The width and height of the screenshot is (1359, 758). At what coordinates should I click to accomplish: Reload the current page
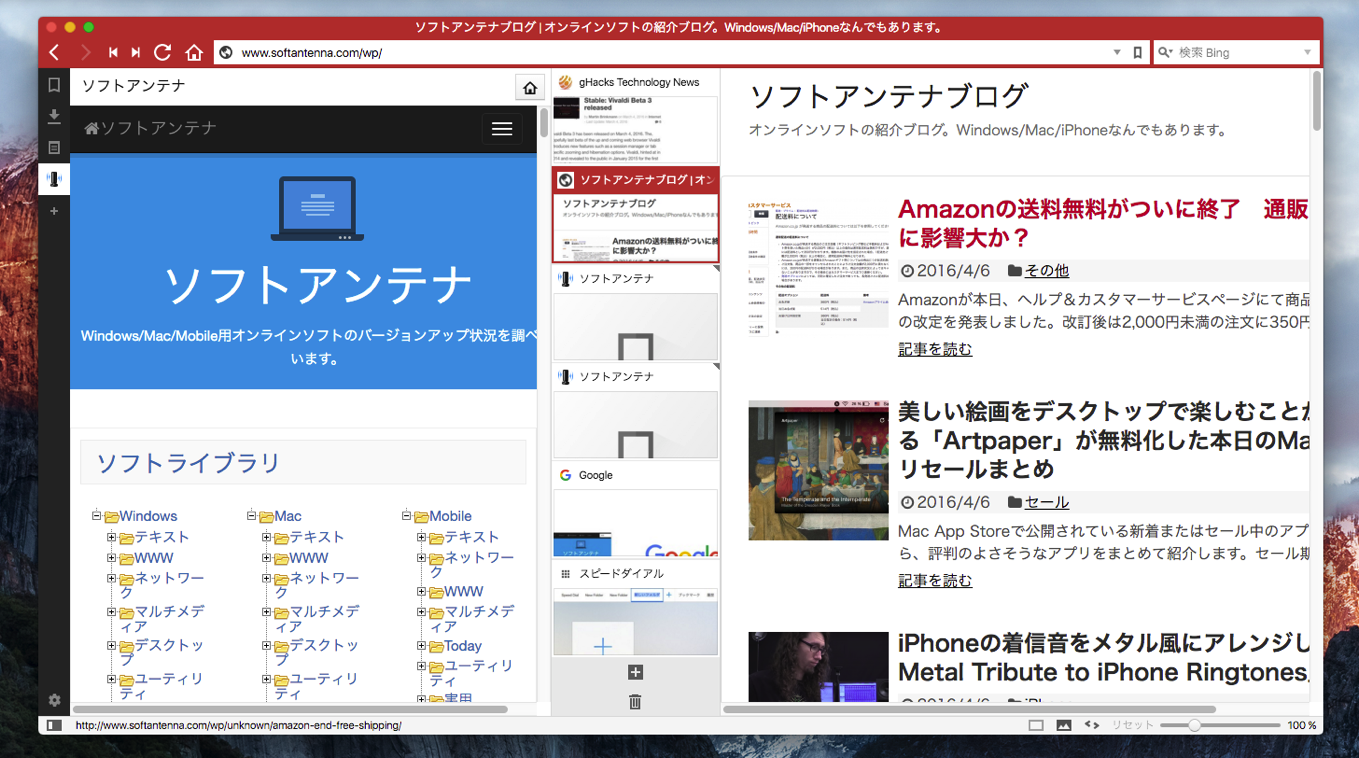pyautogui.click(x=162, y=52)
